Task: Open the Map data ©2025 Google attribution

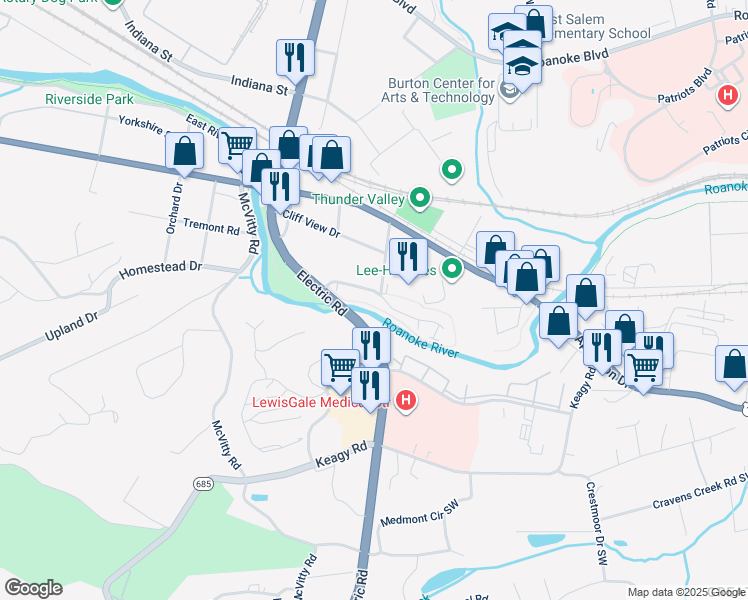Action: tap(686, 593)
